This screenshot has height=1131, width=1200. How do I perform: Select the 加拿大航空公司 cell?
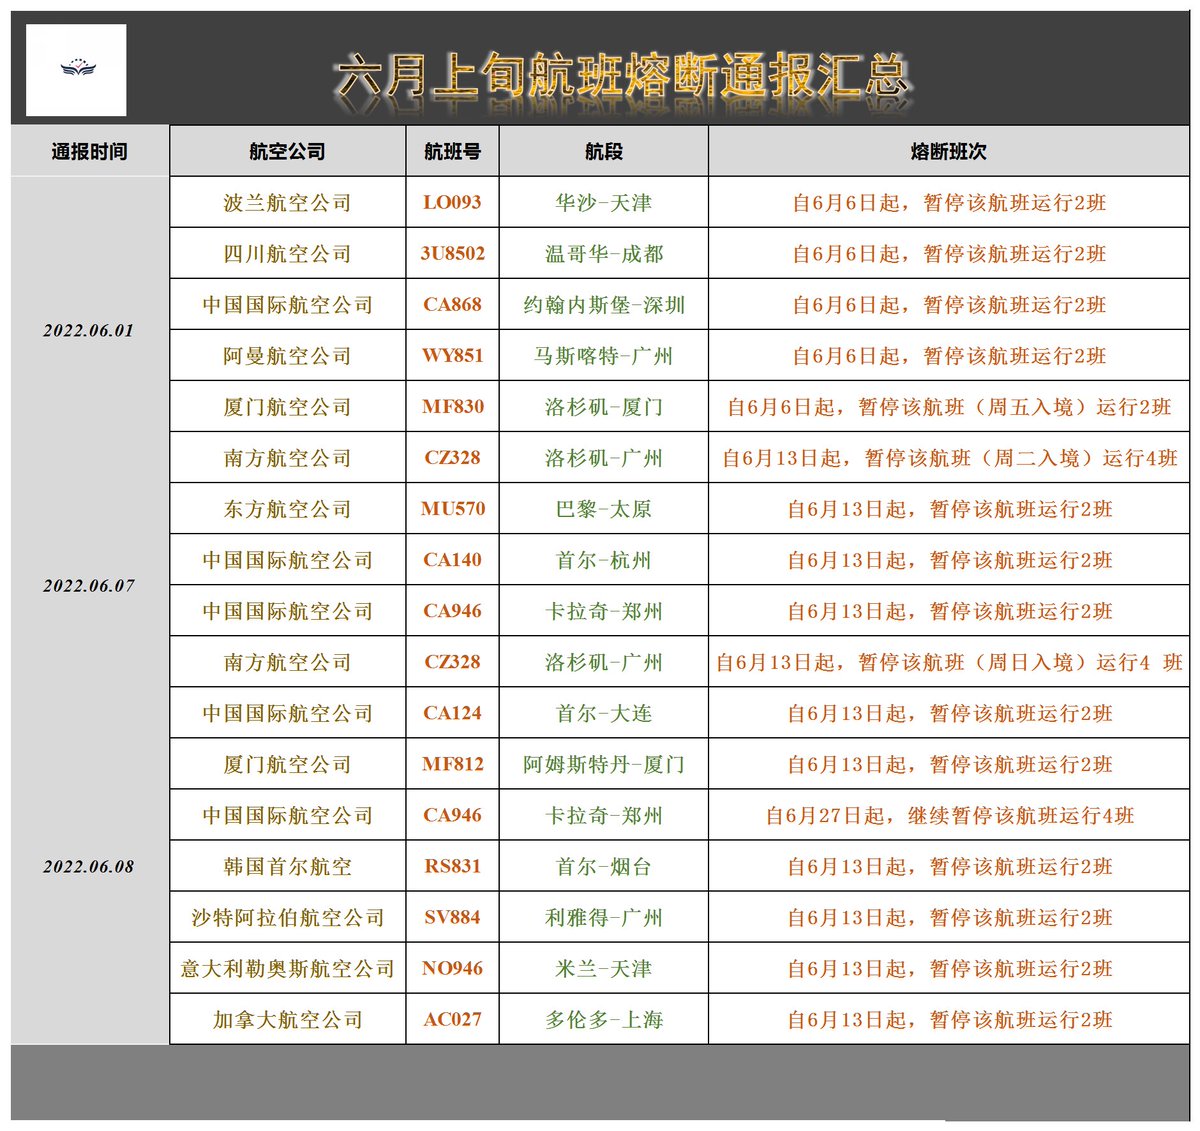(x=288, y=1020)
